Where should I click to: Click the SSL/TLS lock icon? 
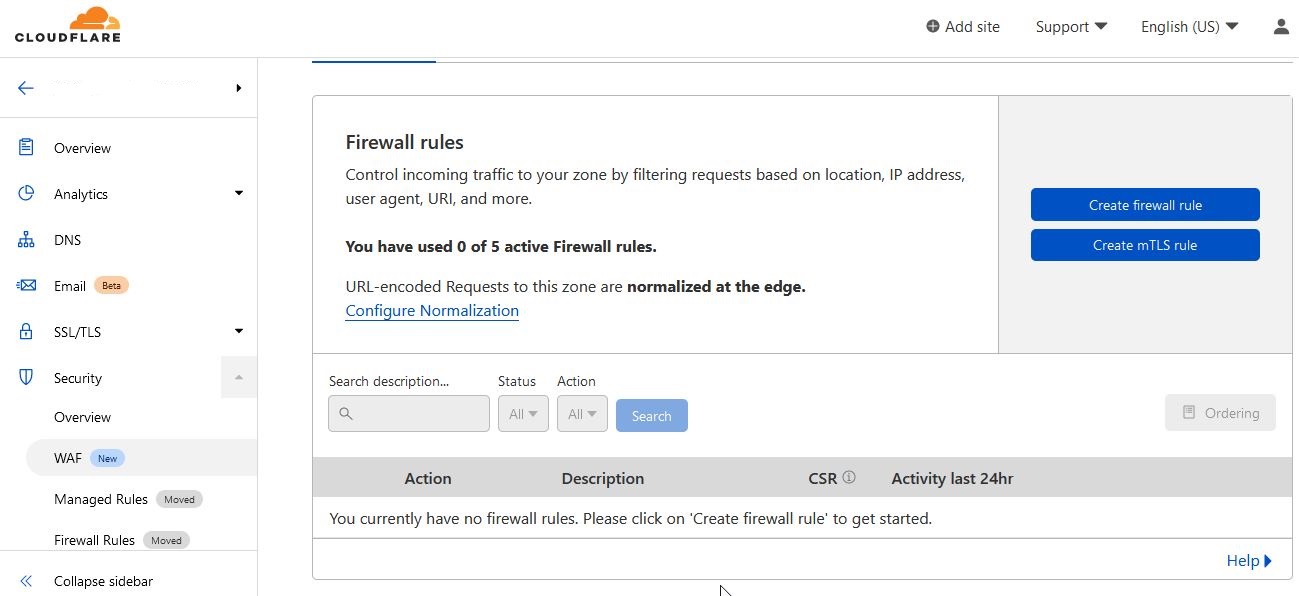[26, 332]
